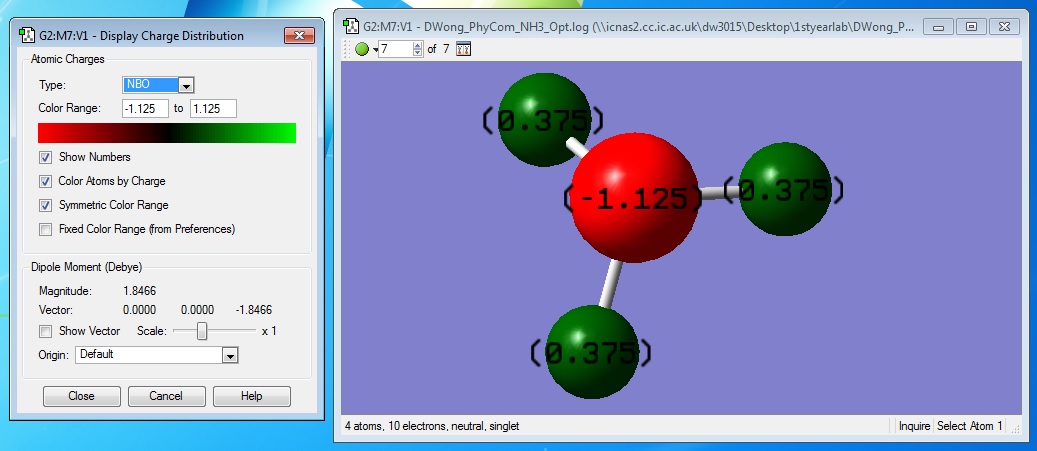Close the molecule viewer window

1004,26
